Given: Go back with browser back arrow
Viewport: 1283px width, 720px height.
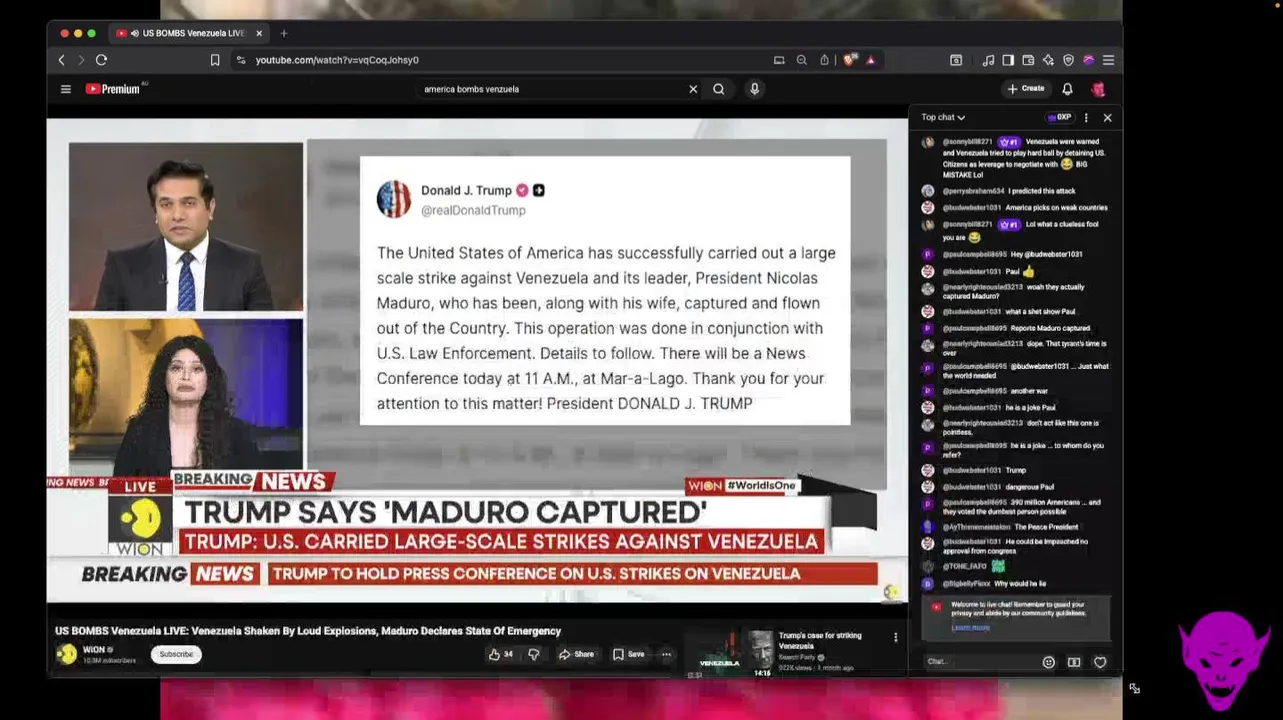Looking at the screenshot, I should 61,60.
